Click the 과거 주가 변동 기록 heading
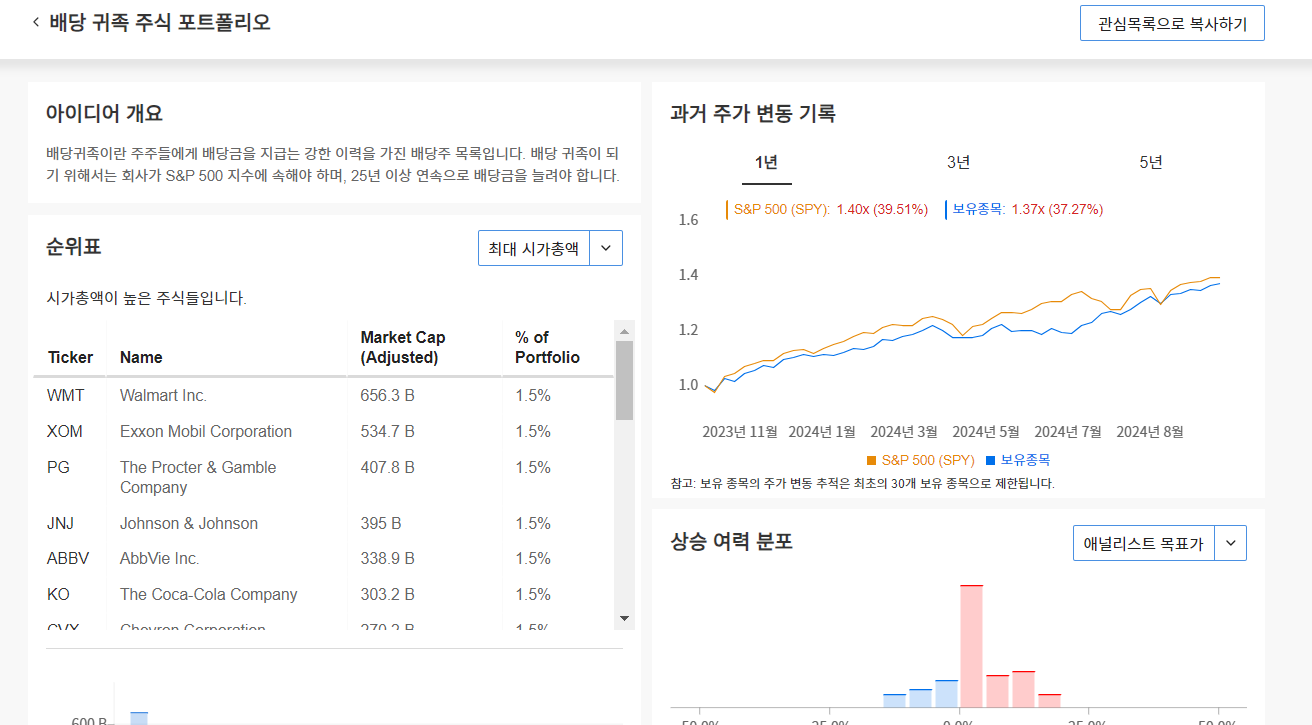The height and width of the screenshot is (725, 1312). 753,114
